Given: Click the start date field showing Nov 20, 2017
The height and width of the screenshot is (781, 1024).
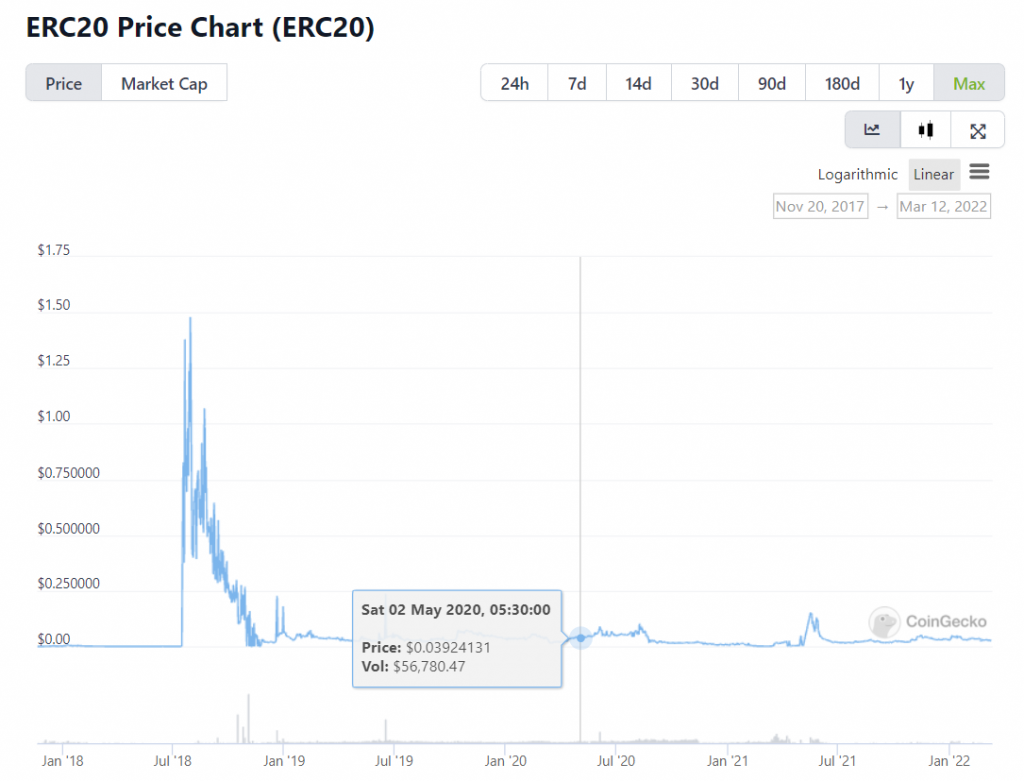Looking at the screenshot, I should click(x=820, y=206).
